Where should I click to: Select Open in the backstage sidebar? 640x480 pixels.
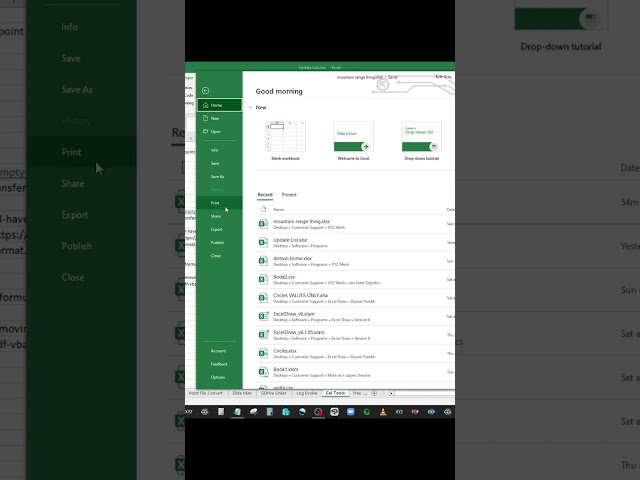click(x=220, y=131)
